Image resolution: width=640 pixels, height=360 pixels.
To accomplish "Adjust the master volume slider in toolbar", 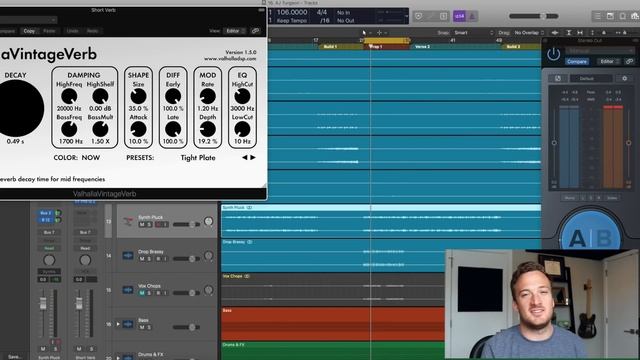I will tap(533, 16).
